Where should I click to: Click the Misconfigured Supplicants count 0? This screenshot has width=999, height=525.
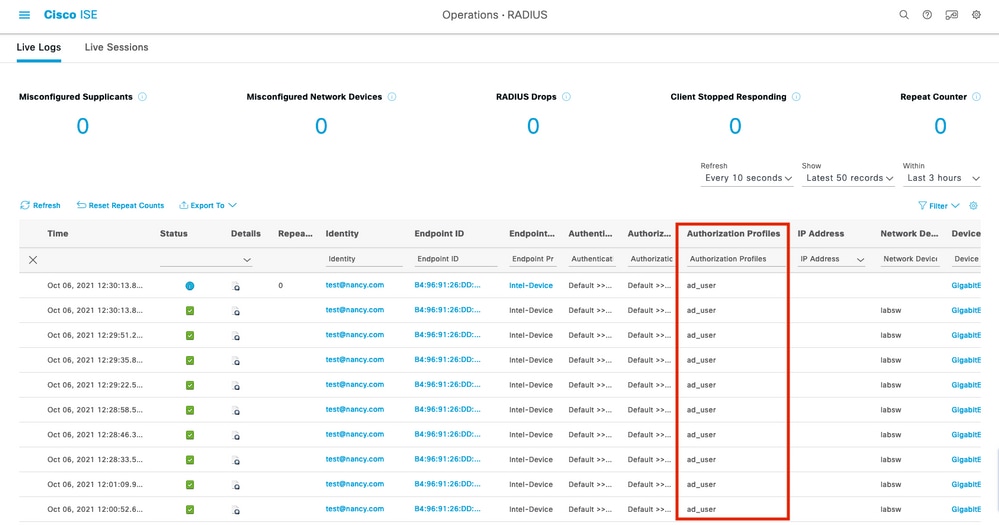[82, 126]
